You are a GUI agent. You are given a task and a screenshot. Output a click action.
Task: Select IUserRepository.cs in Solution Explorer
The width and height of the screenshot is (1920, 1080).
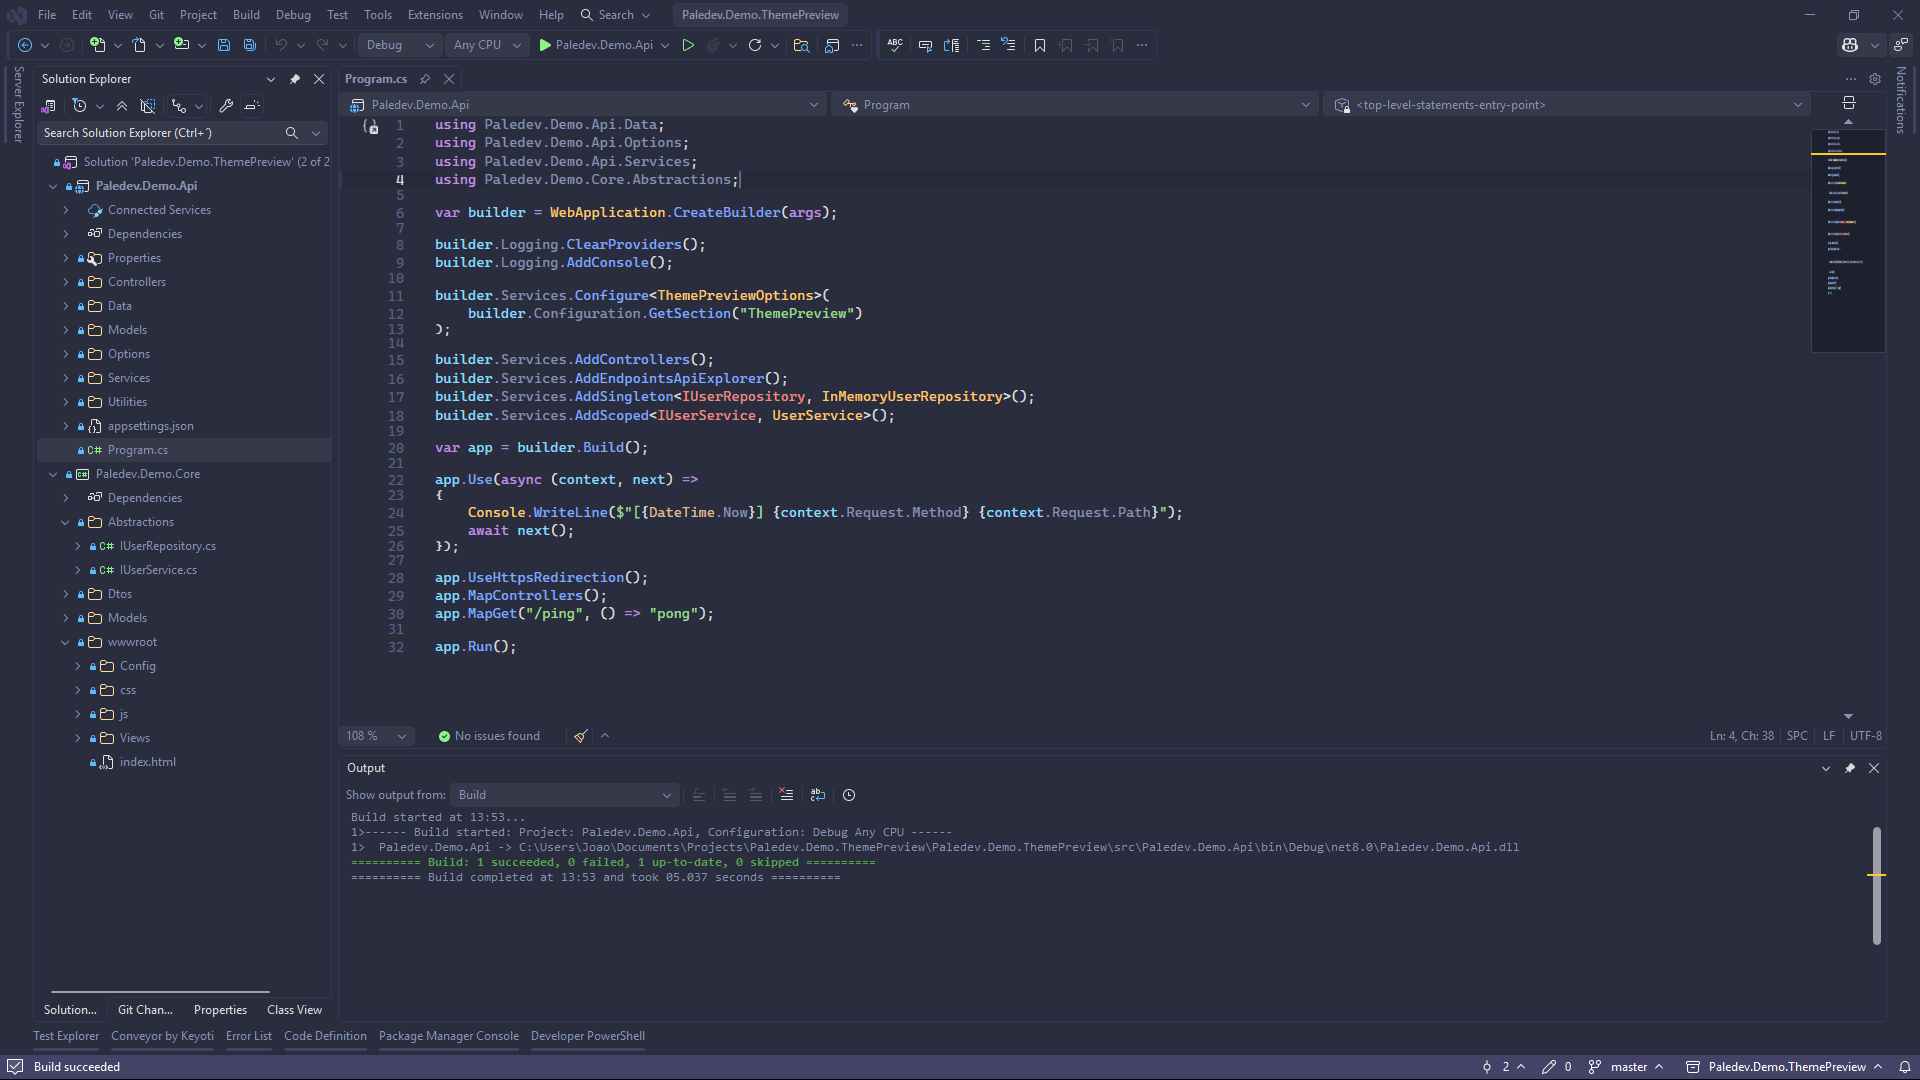tap(167, 546)
